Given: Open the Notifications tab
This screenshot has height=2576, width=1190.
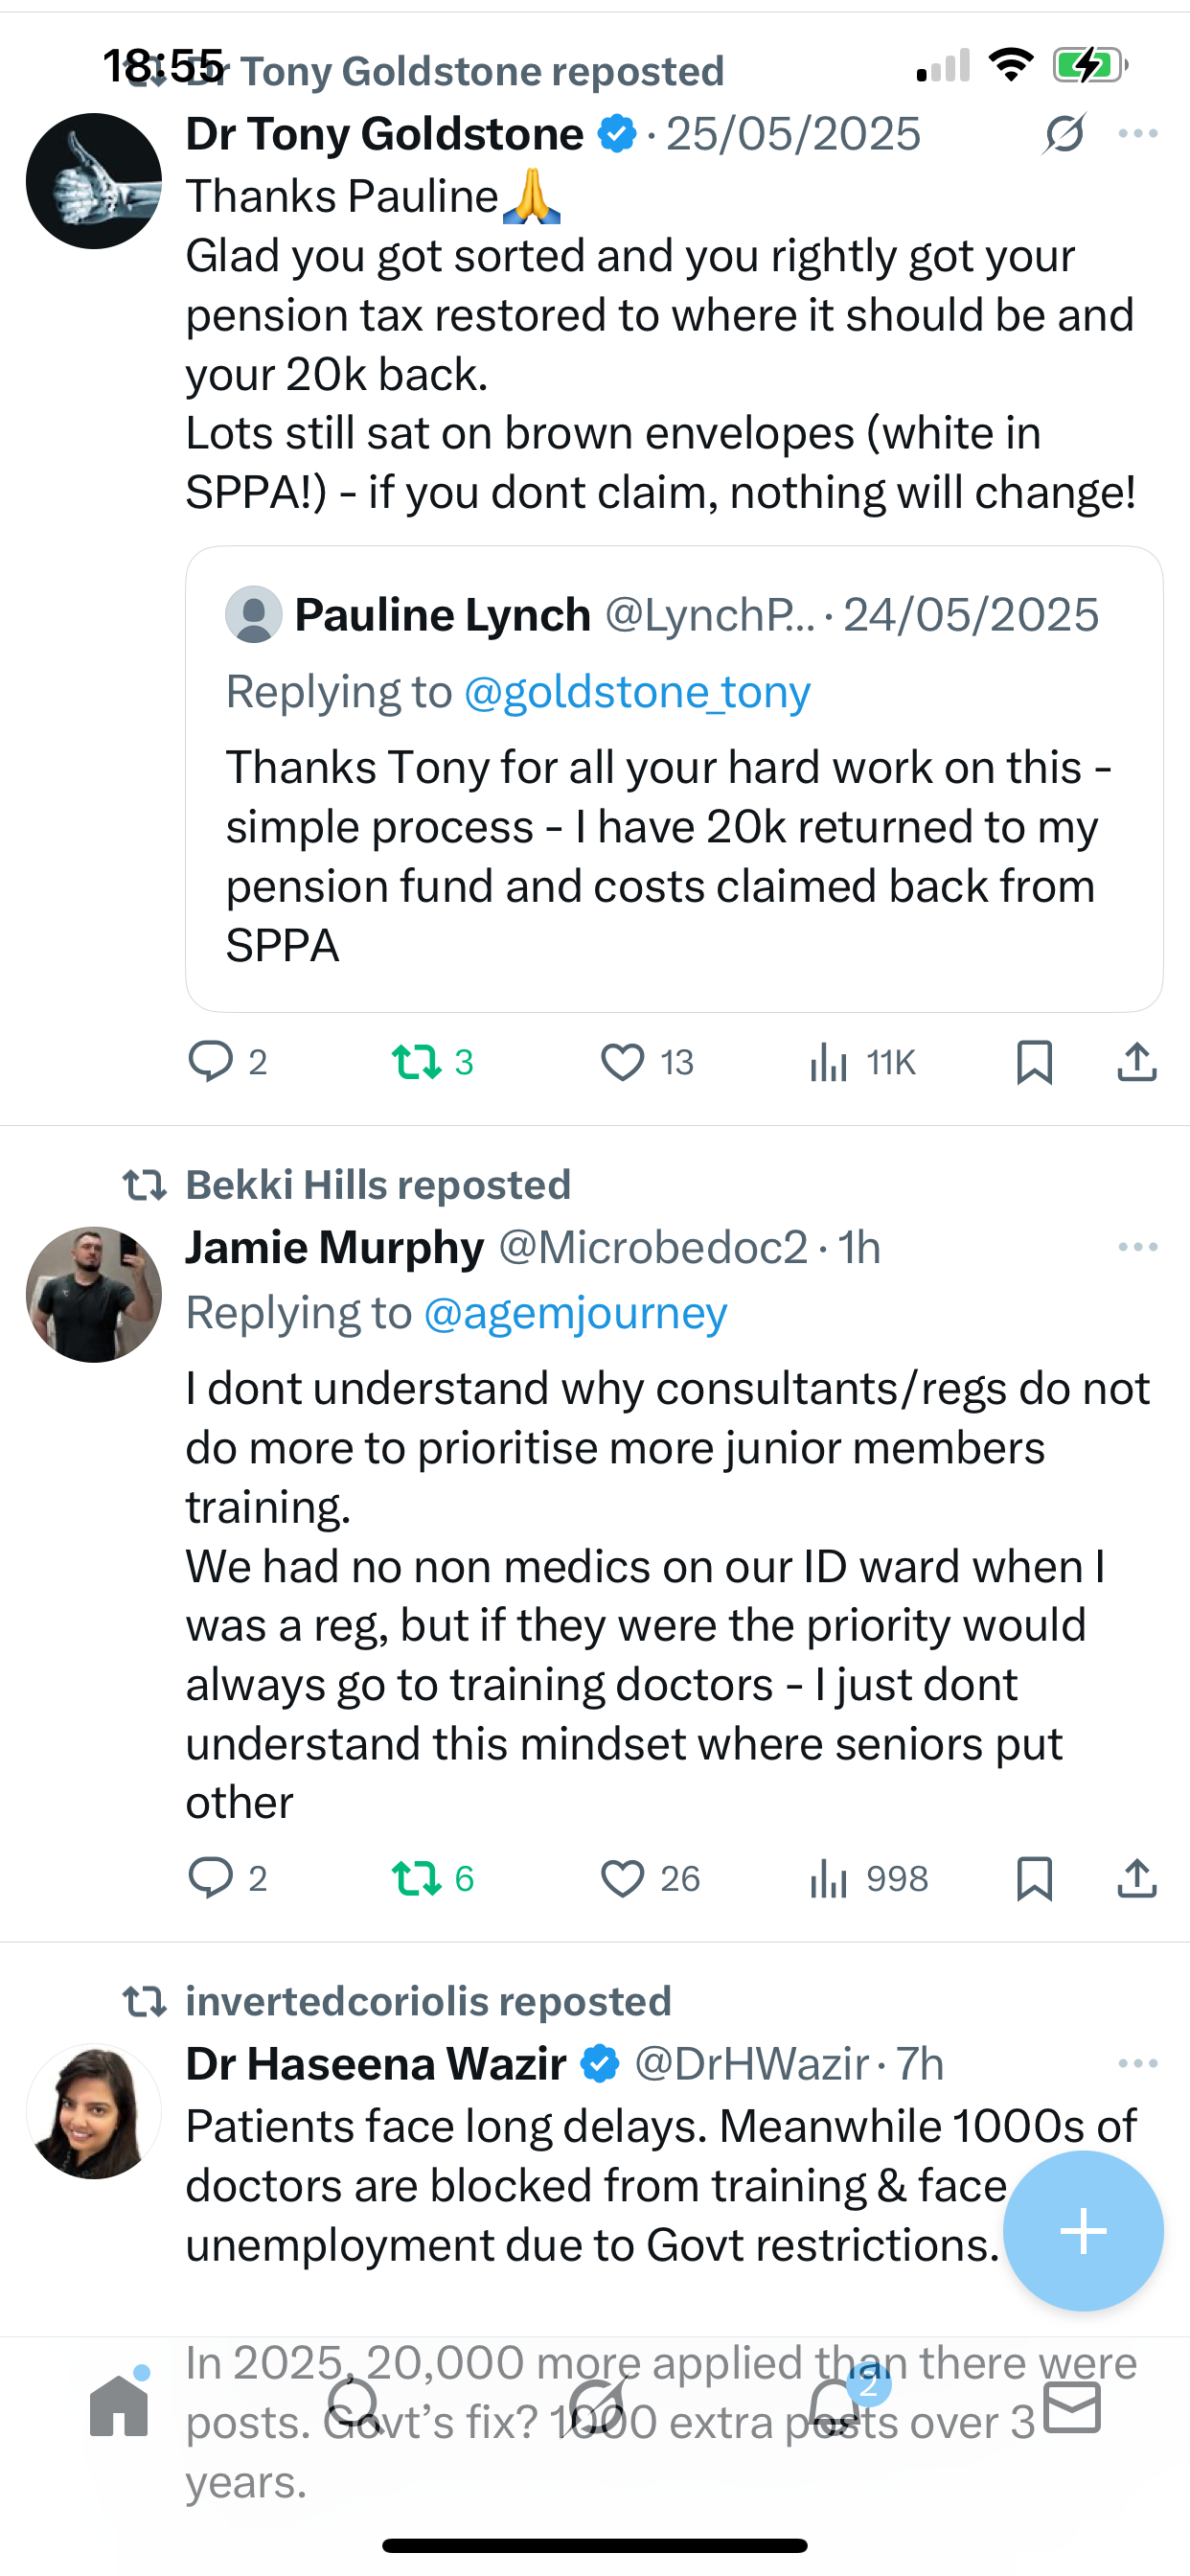Looking at the screenshot, I should click(x=834, y=2406).
